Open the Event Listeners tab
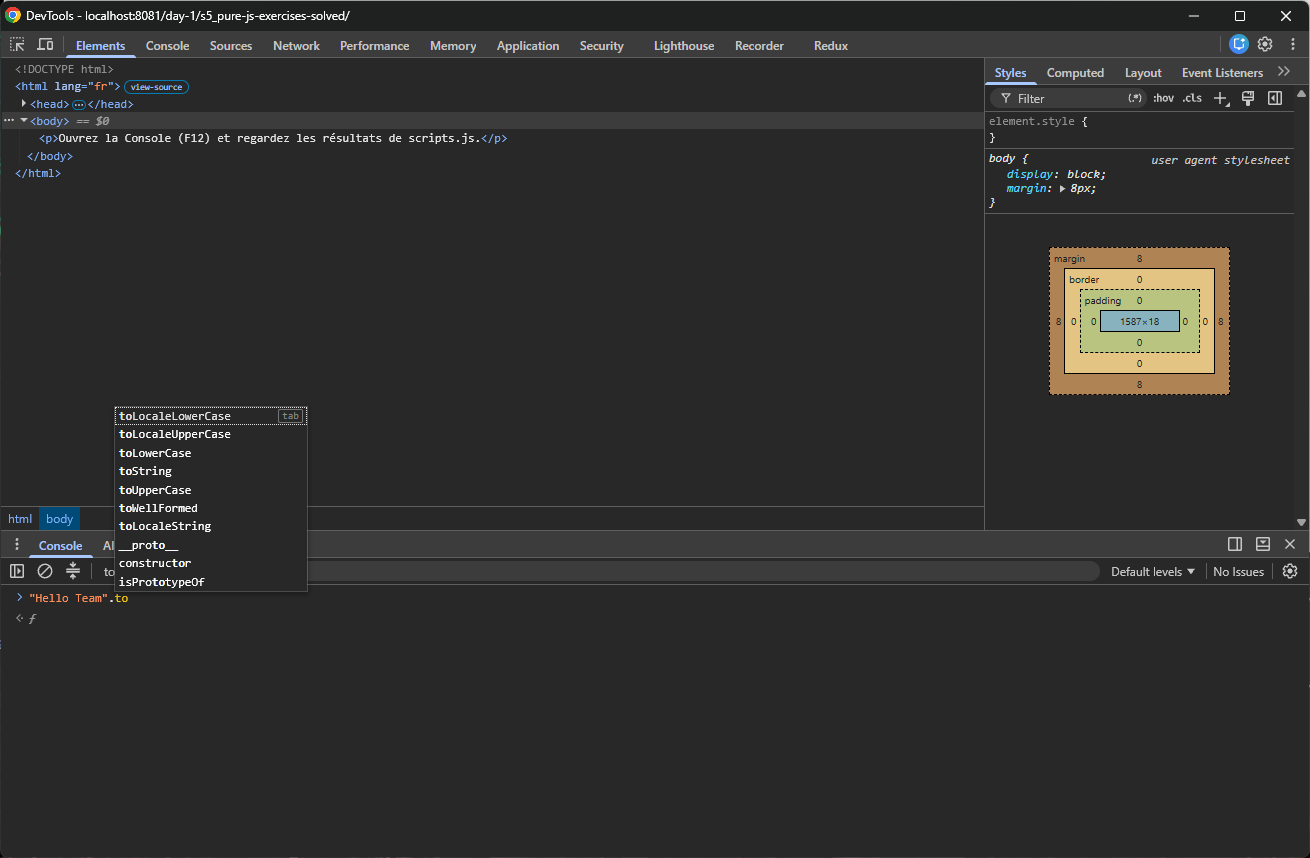 pyautogui.click(x=1222, y=73)
